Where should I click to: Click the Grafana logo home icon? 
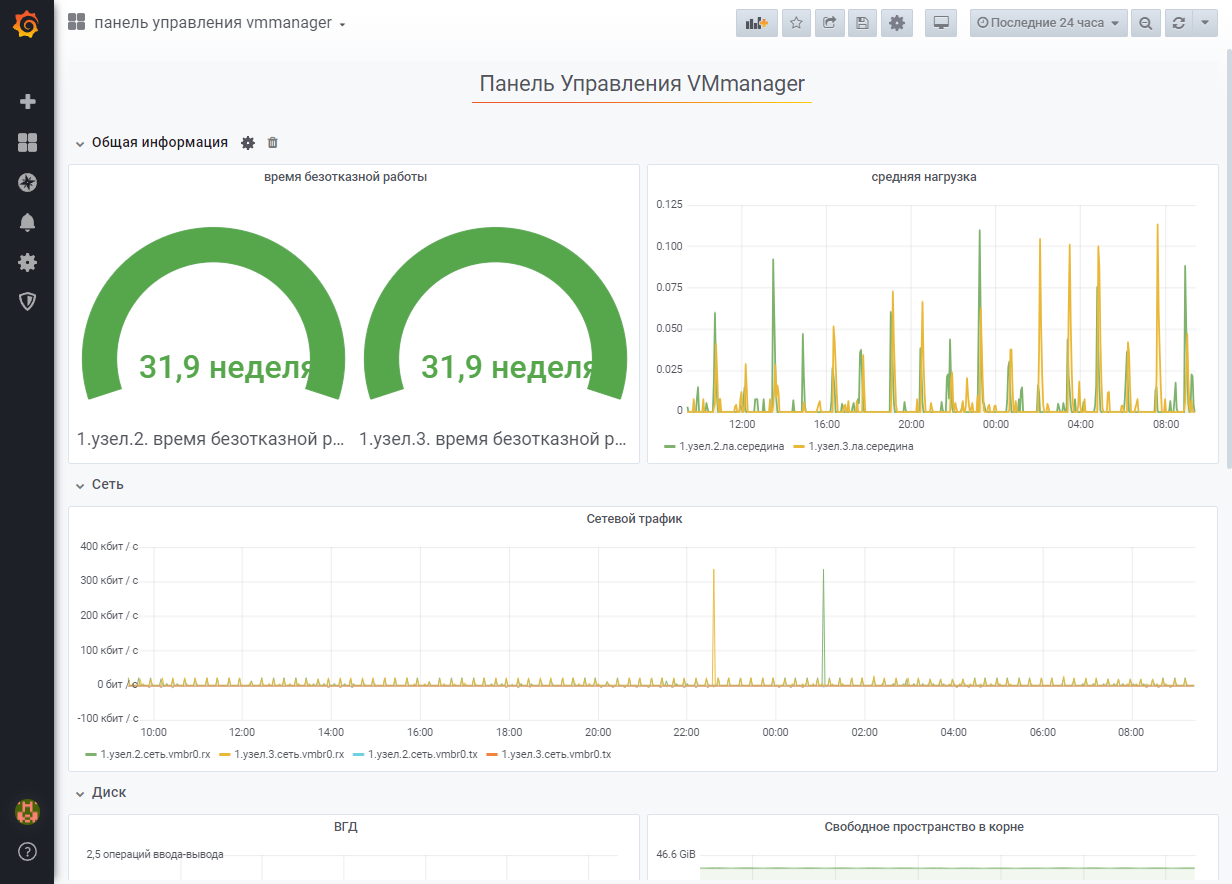click(27, 24)
